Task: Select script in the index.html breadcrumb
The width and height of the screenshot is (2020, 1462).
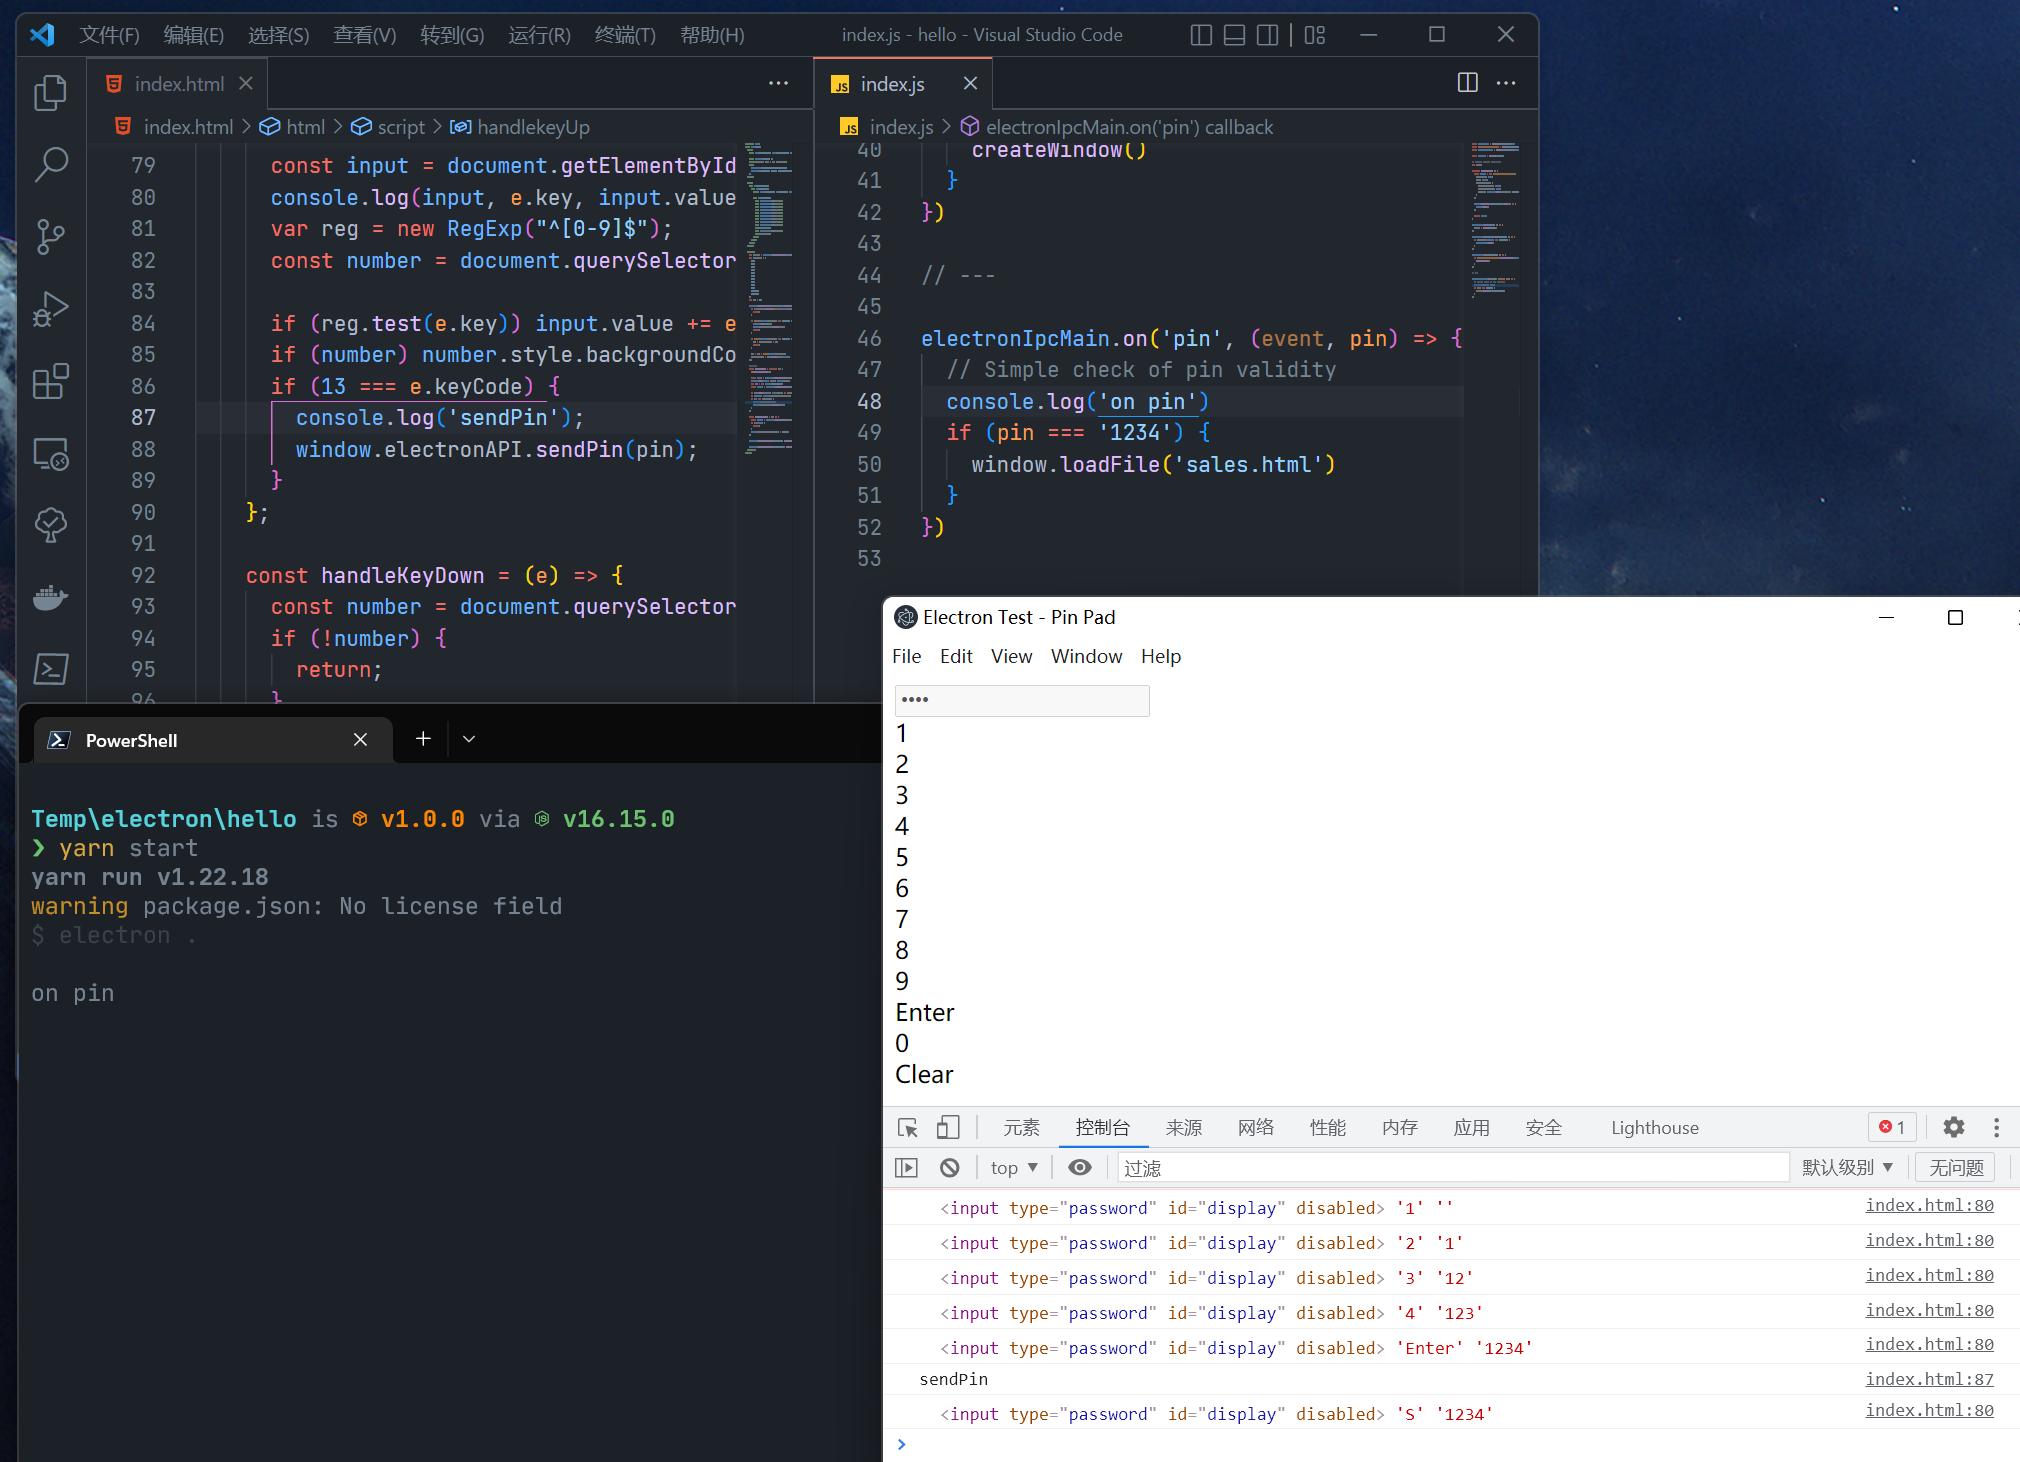Action: tap(389, 127)
